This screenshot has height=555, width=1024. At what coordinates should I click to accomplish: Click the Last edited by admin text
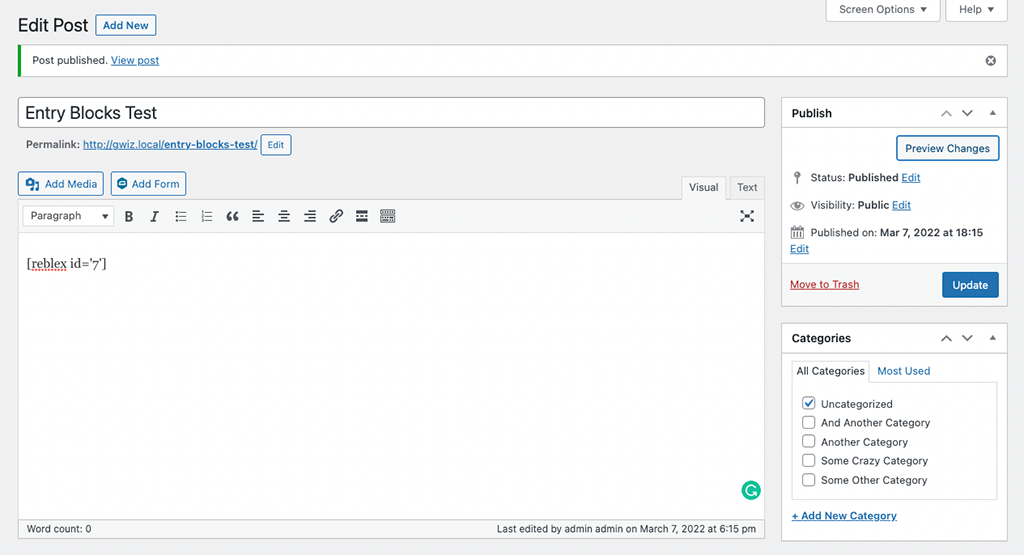pos(626,529)
